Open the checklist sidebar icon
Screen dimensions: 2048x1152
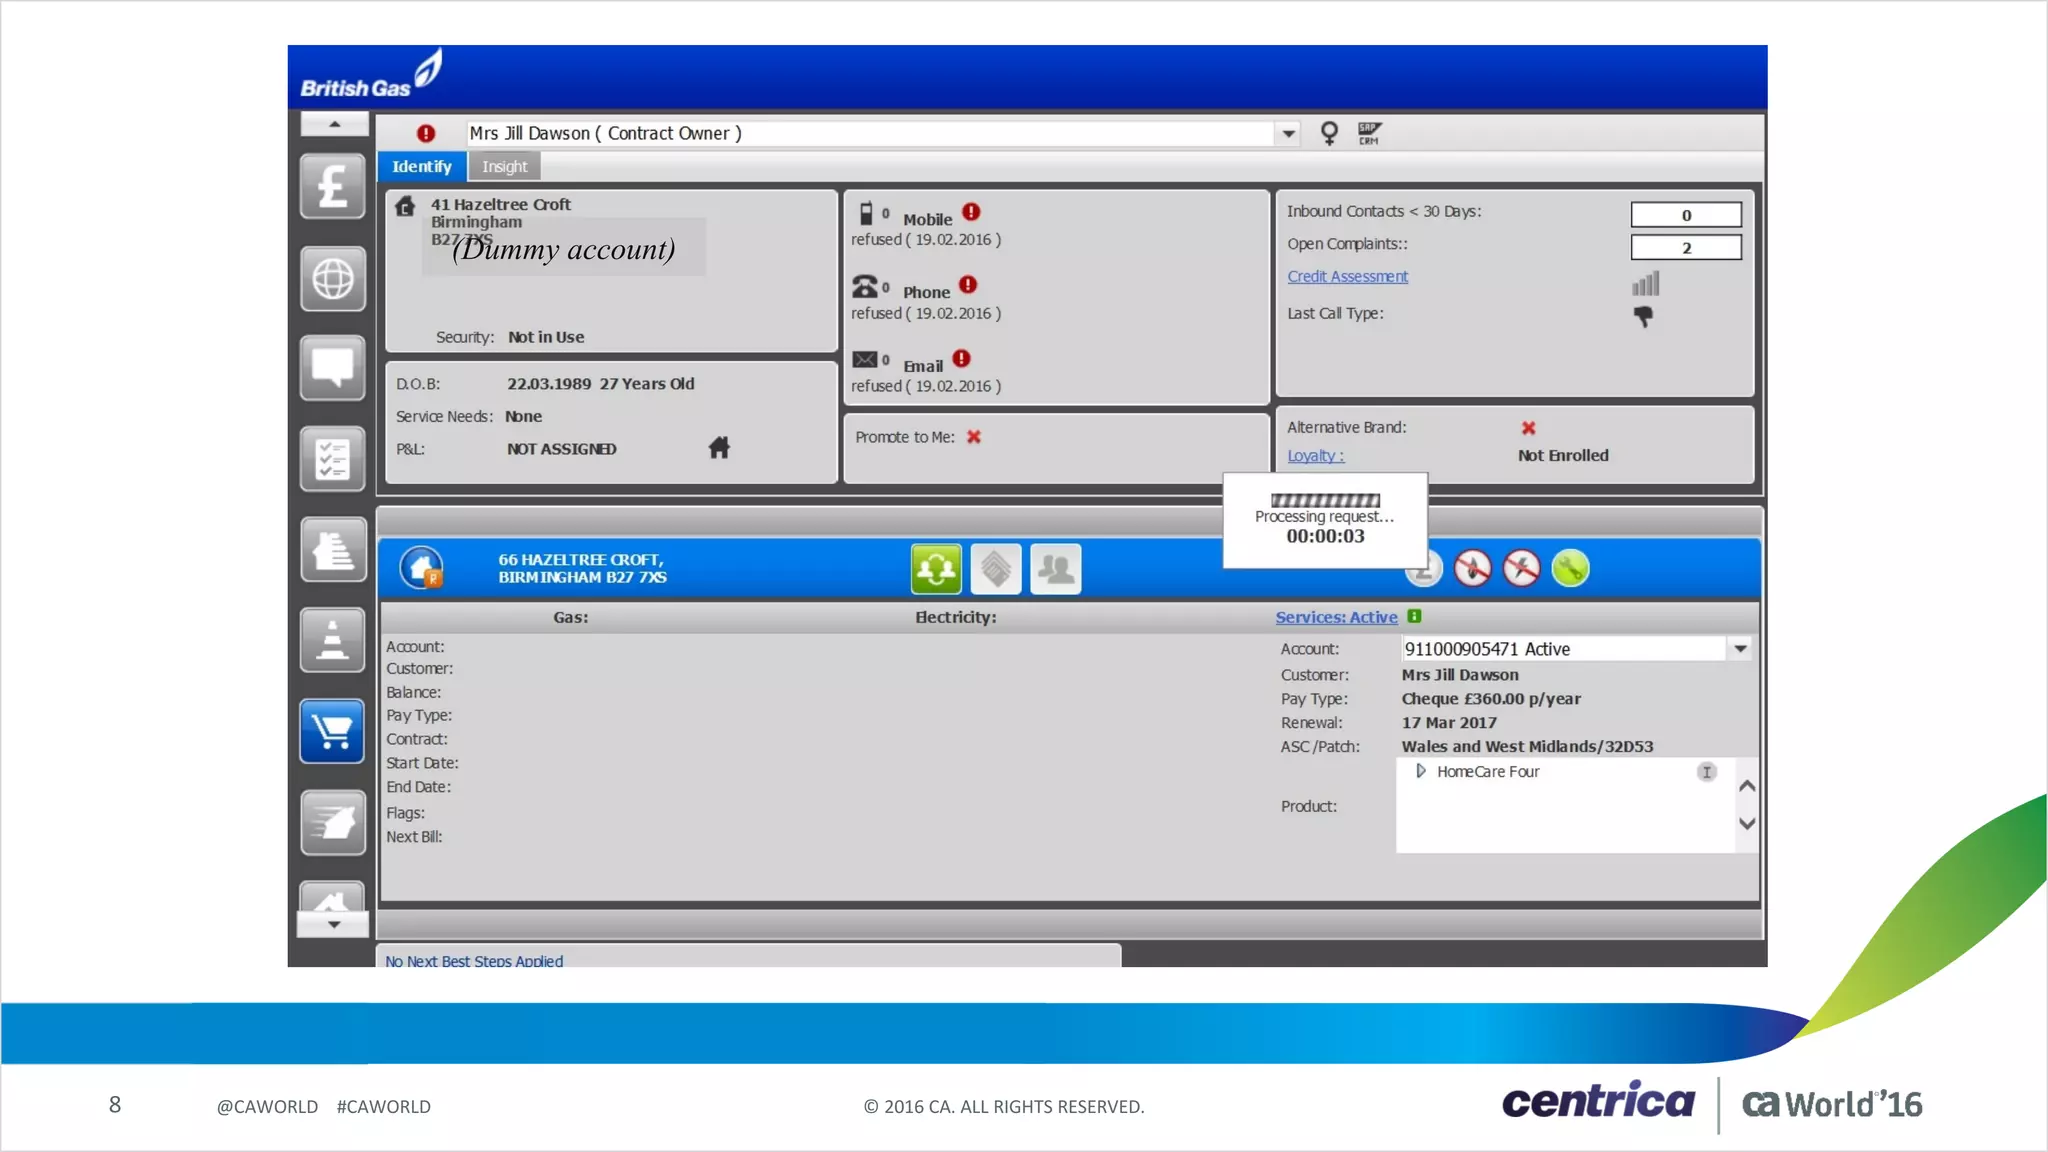[x=332, y=459]
